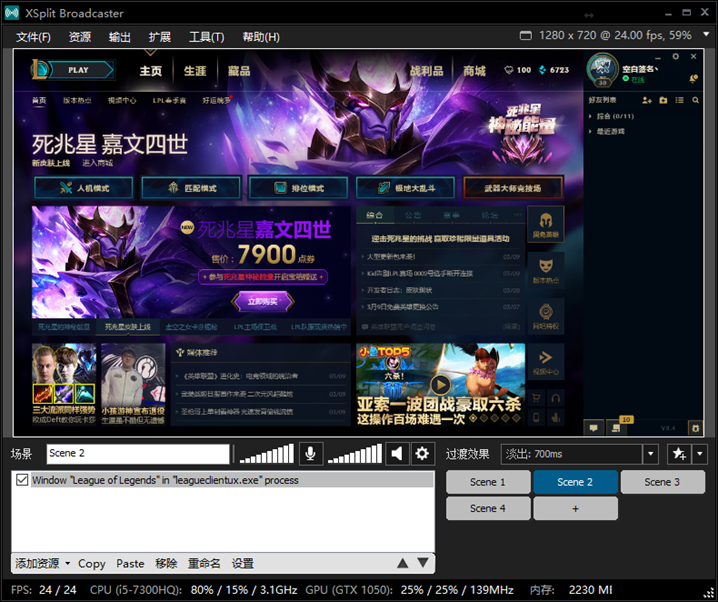Click the 版本热点 mask icon
Screen dimensions: 718x602
click(x=546, y=270)
